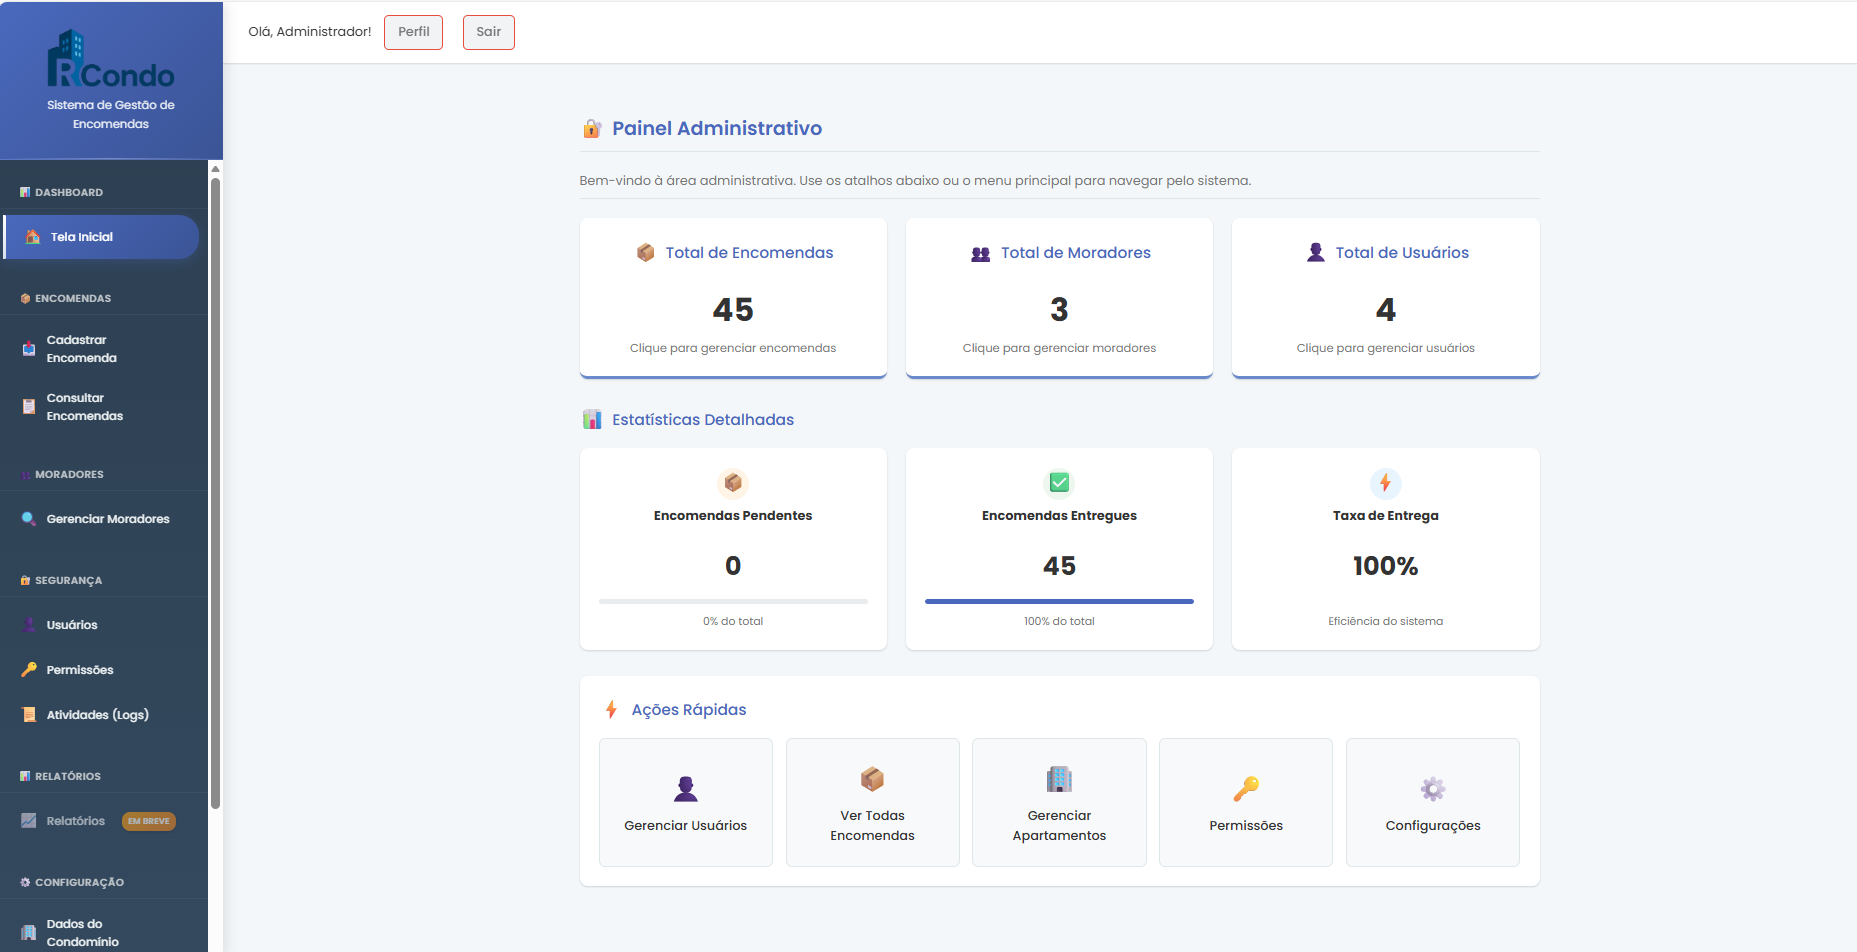Select the Usuários person icon under Segurança
Screen dimensions: 1857x952
tap(30, 624)
